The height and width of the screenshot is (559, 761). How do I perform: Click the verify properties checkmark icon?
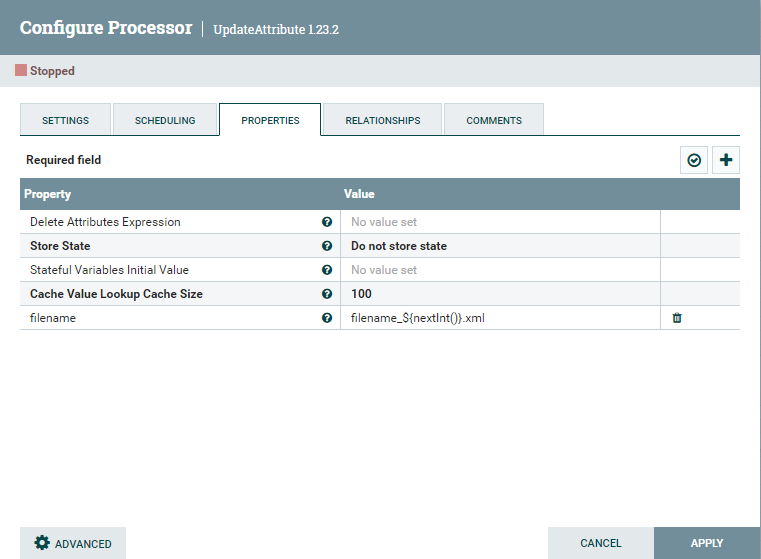click(694, 160)
